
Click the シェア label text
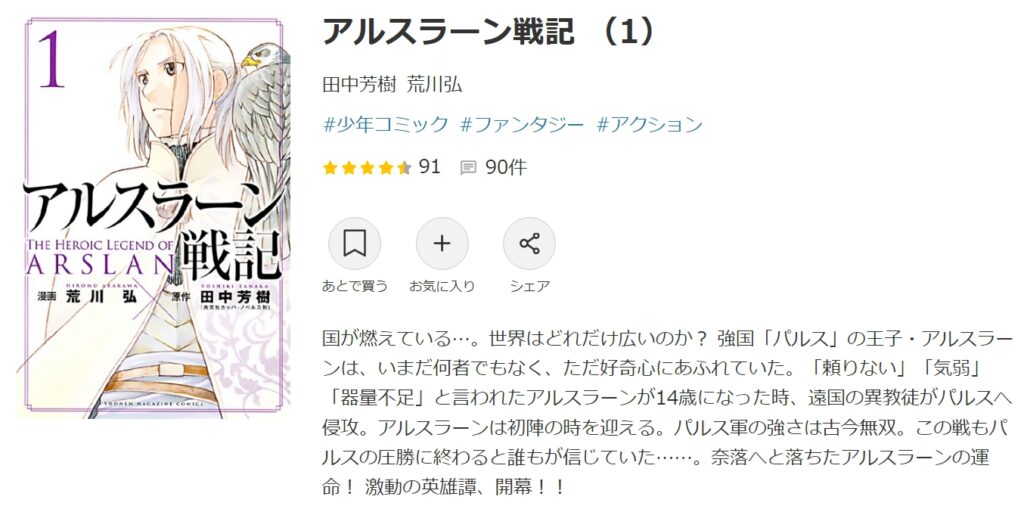click(529, 286)
